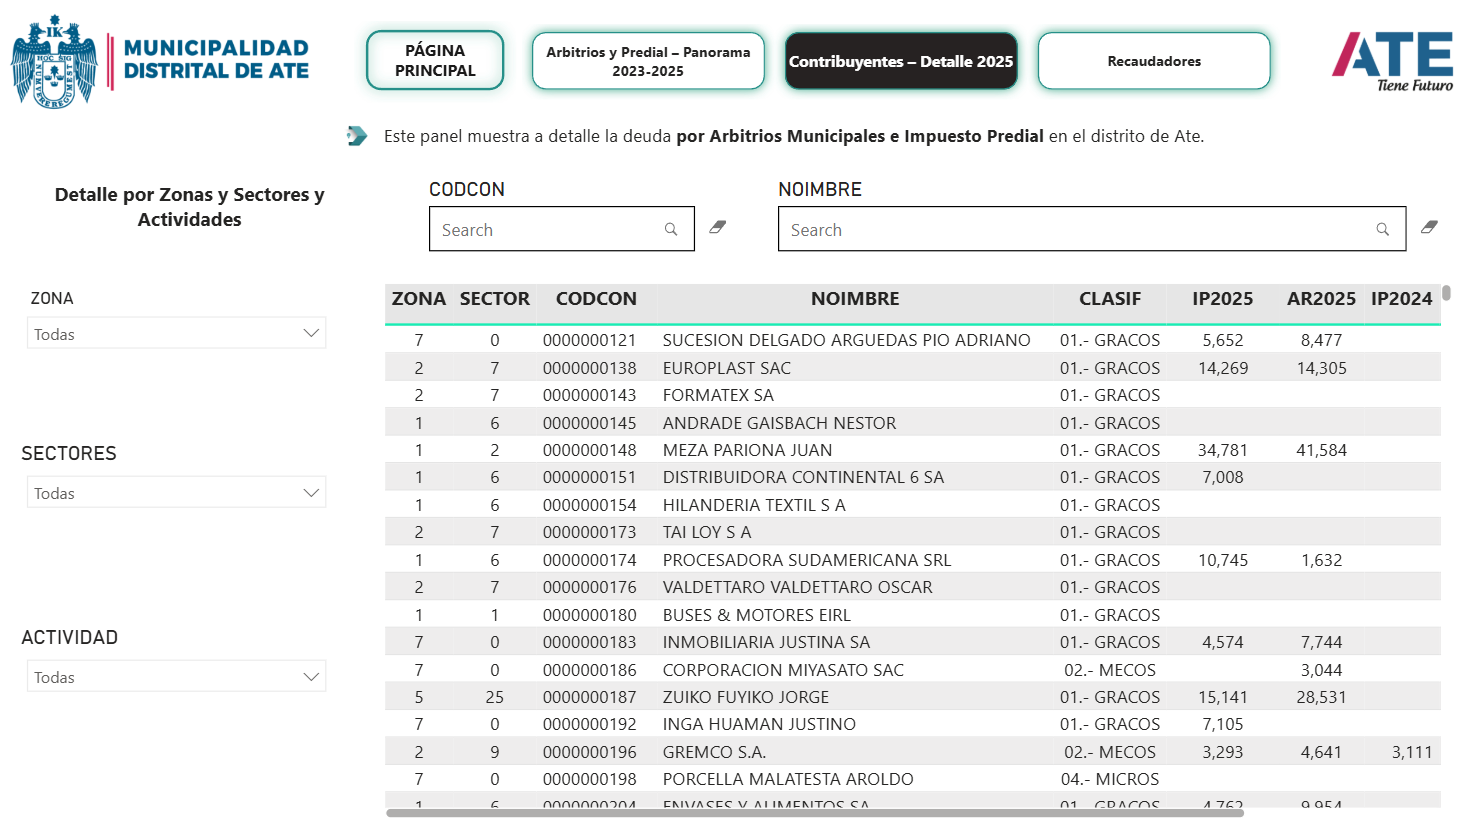Clear the NOIMBRE search with the eraser icon
Image resolution: width=1483 pixels, height=838 pixels.
pyautogui.click(x=1429, y=228)
